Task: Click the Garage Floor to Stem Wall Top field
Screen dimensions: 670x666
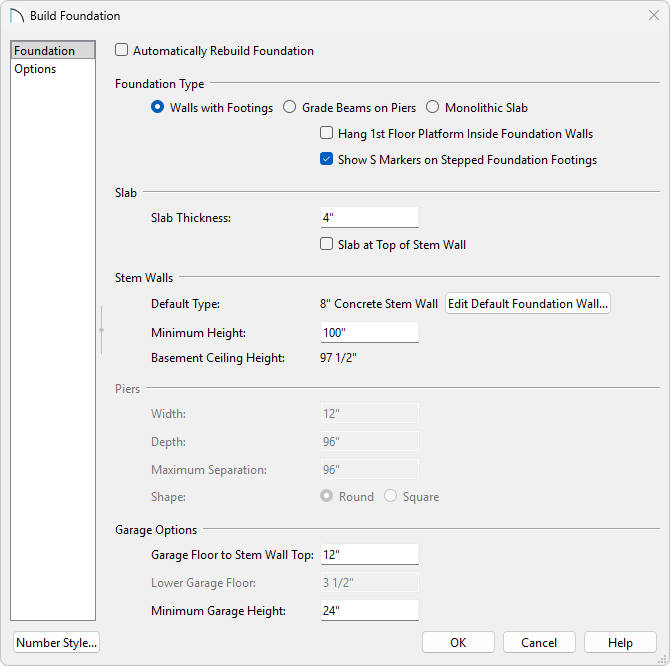Action: pyautogui.click(x=370, y=555)
